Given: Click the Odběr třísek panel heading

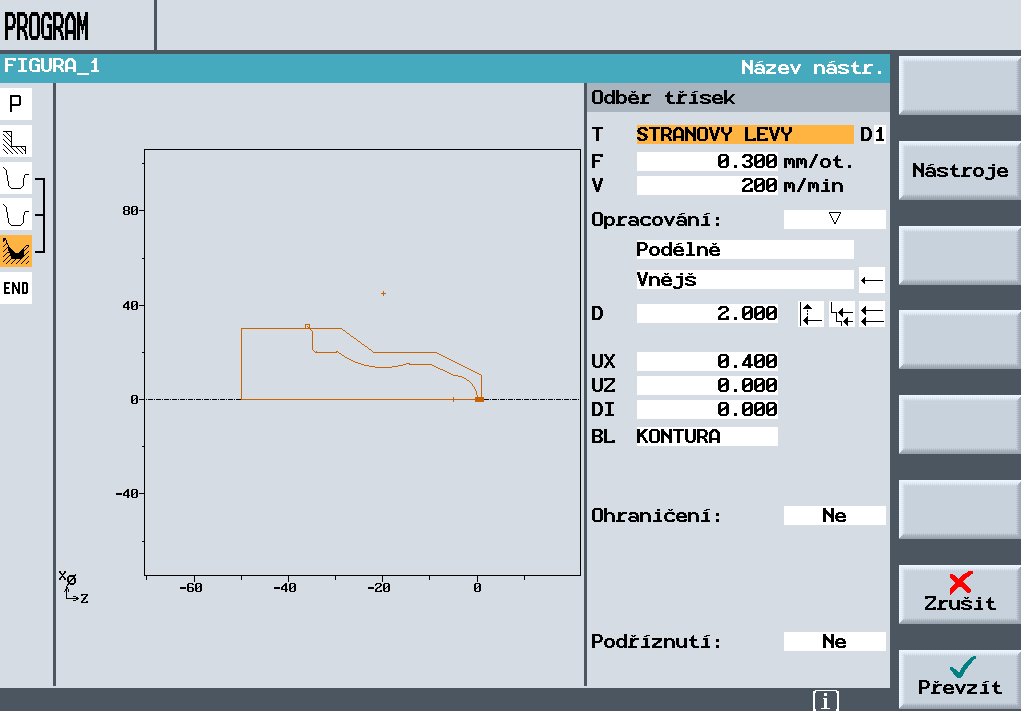Looking at the screenshot, I should click(663, 98).
